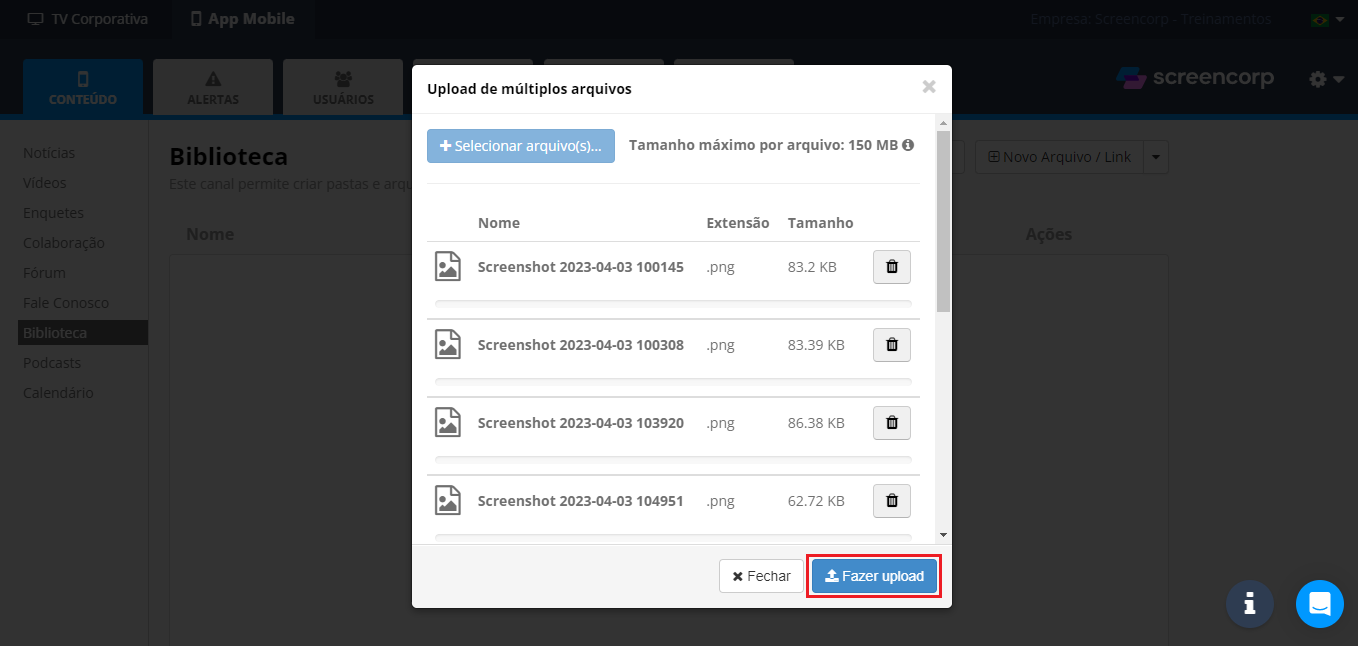Open Podcasts in the sidebar
Viewport: 1358px width, 646px height.
[52, 363]
